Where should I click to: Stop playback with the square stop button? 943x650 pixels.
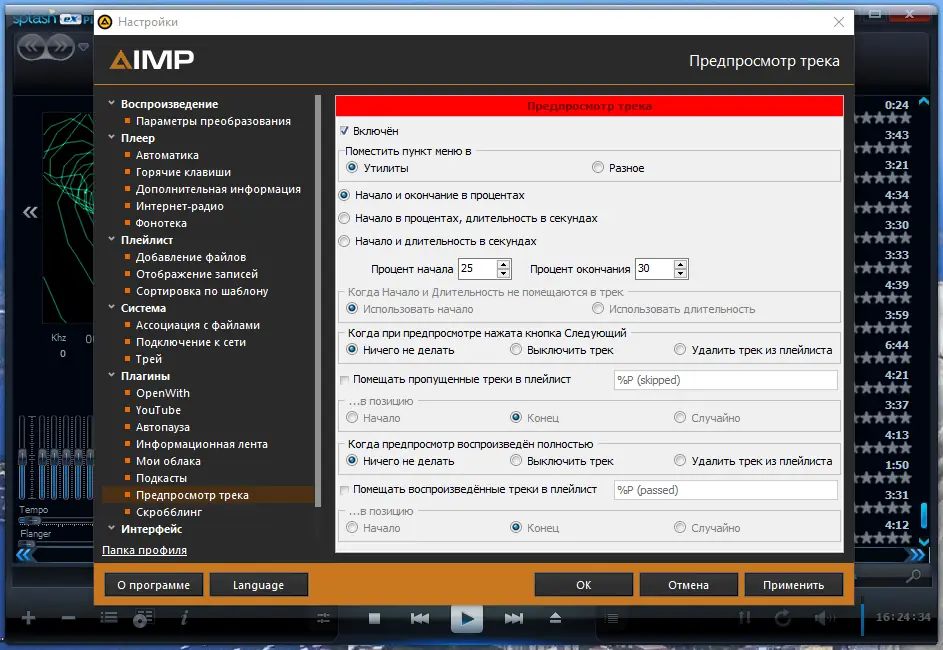[374, 618]
